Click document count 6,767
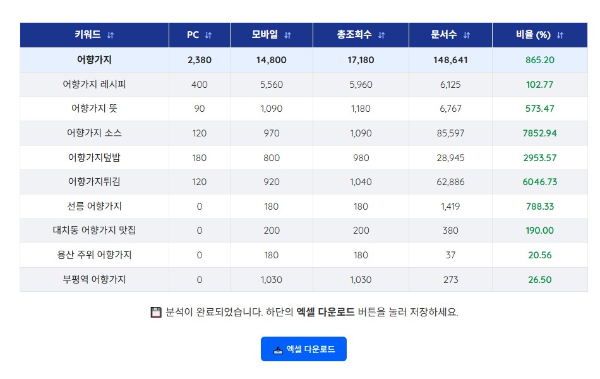This screenshot has height=379, width=600. pyautogui.click(x=450, y=109)
